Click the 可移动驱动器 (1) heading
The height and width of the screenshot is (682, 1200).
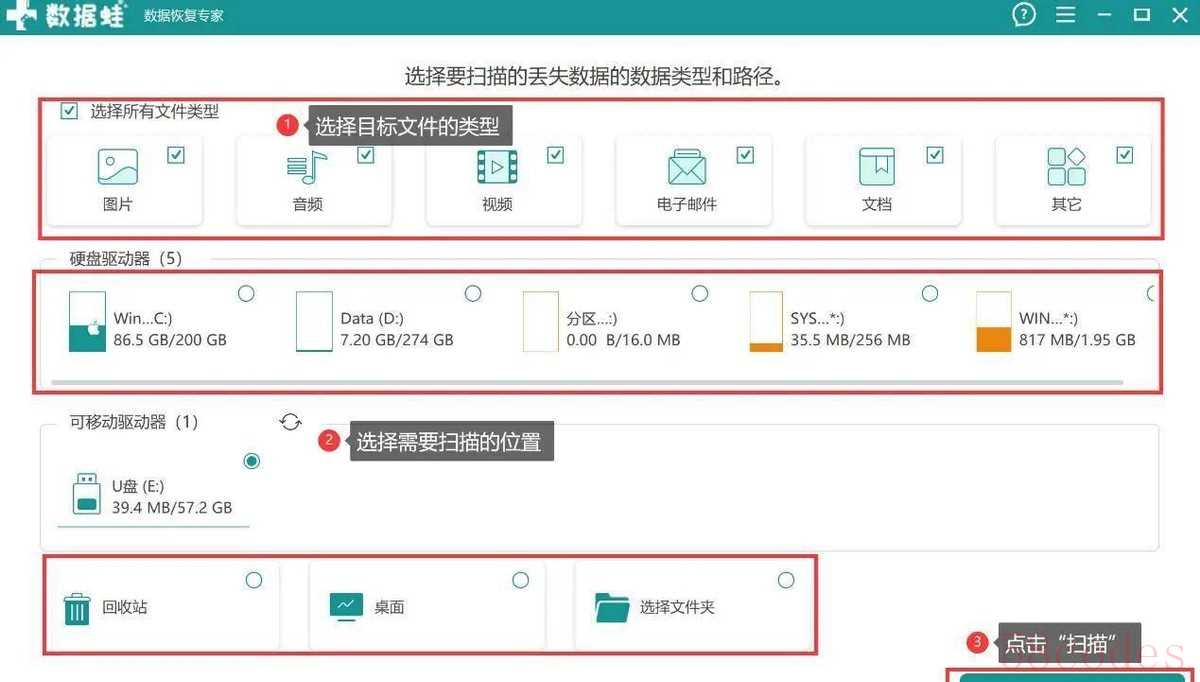click(x=134, y=422)
